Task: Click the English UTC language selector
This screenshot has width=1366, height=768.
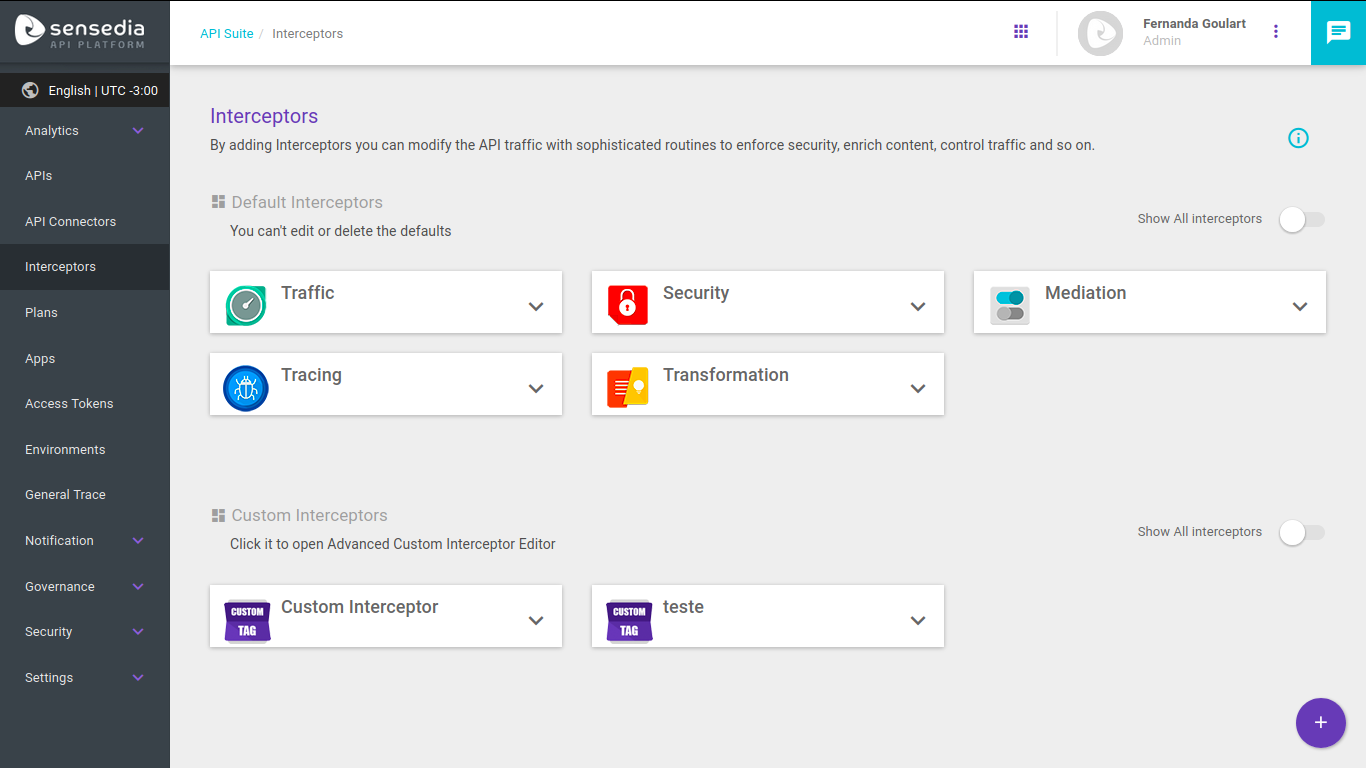Action: (90, 91)
